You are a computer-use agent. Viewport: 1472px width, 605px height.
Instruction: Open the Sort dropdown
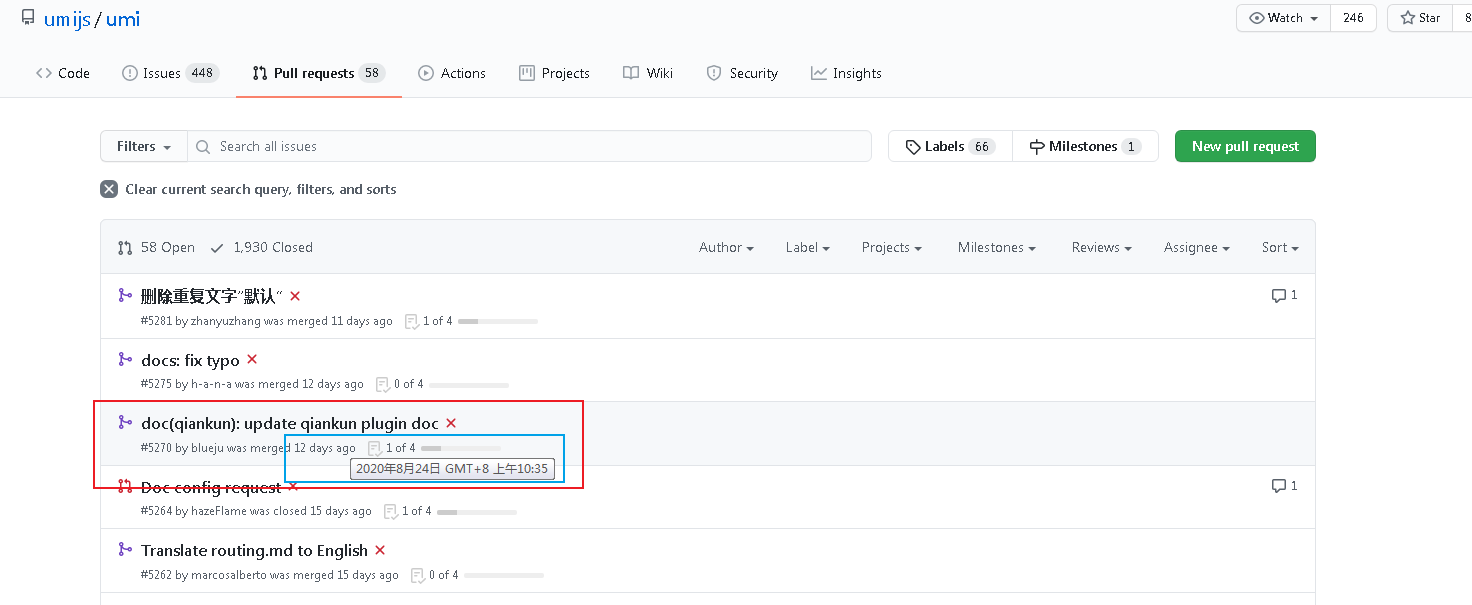pos(1279,247)
